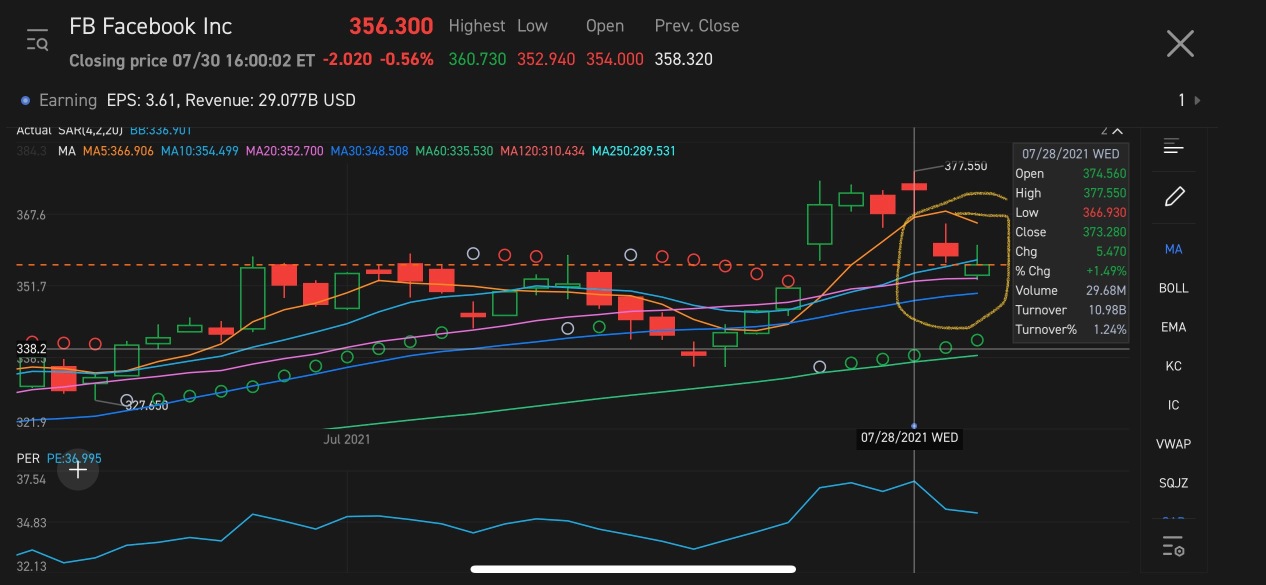Click the change percent -0.56%
This screenshot has height=585, width=1266.
coord(405,60)
